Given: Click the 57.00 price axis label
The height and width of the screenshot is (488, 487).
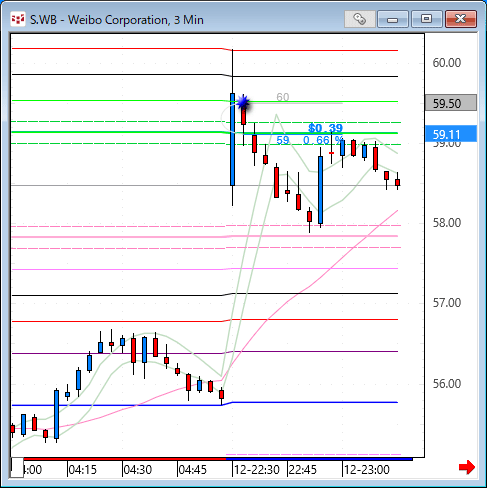Looking at the screenshot, I should coord(447,303).
